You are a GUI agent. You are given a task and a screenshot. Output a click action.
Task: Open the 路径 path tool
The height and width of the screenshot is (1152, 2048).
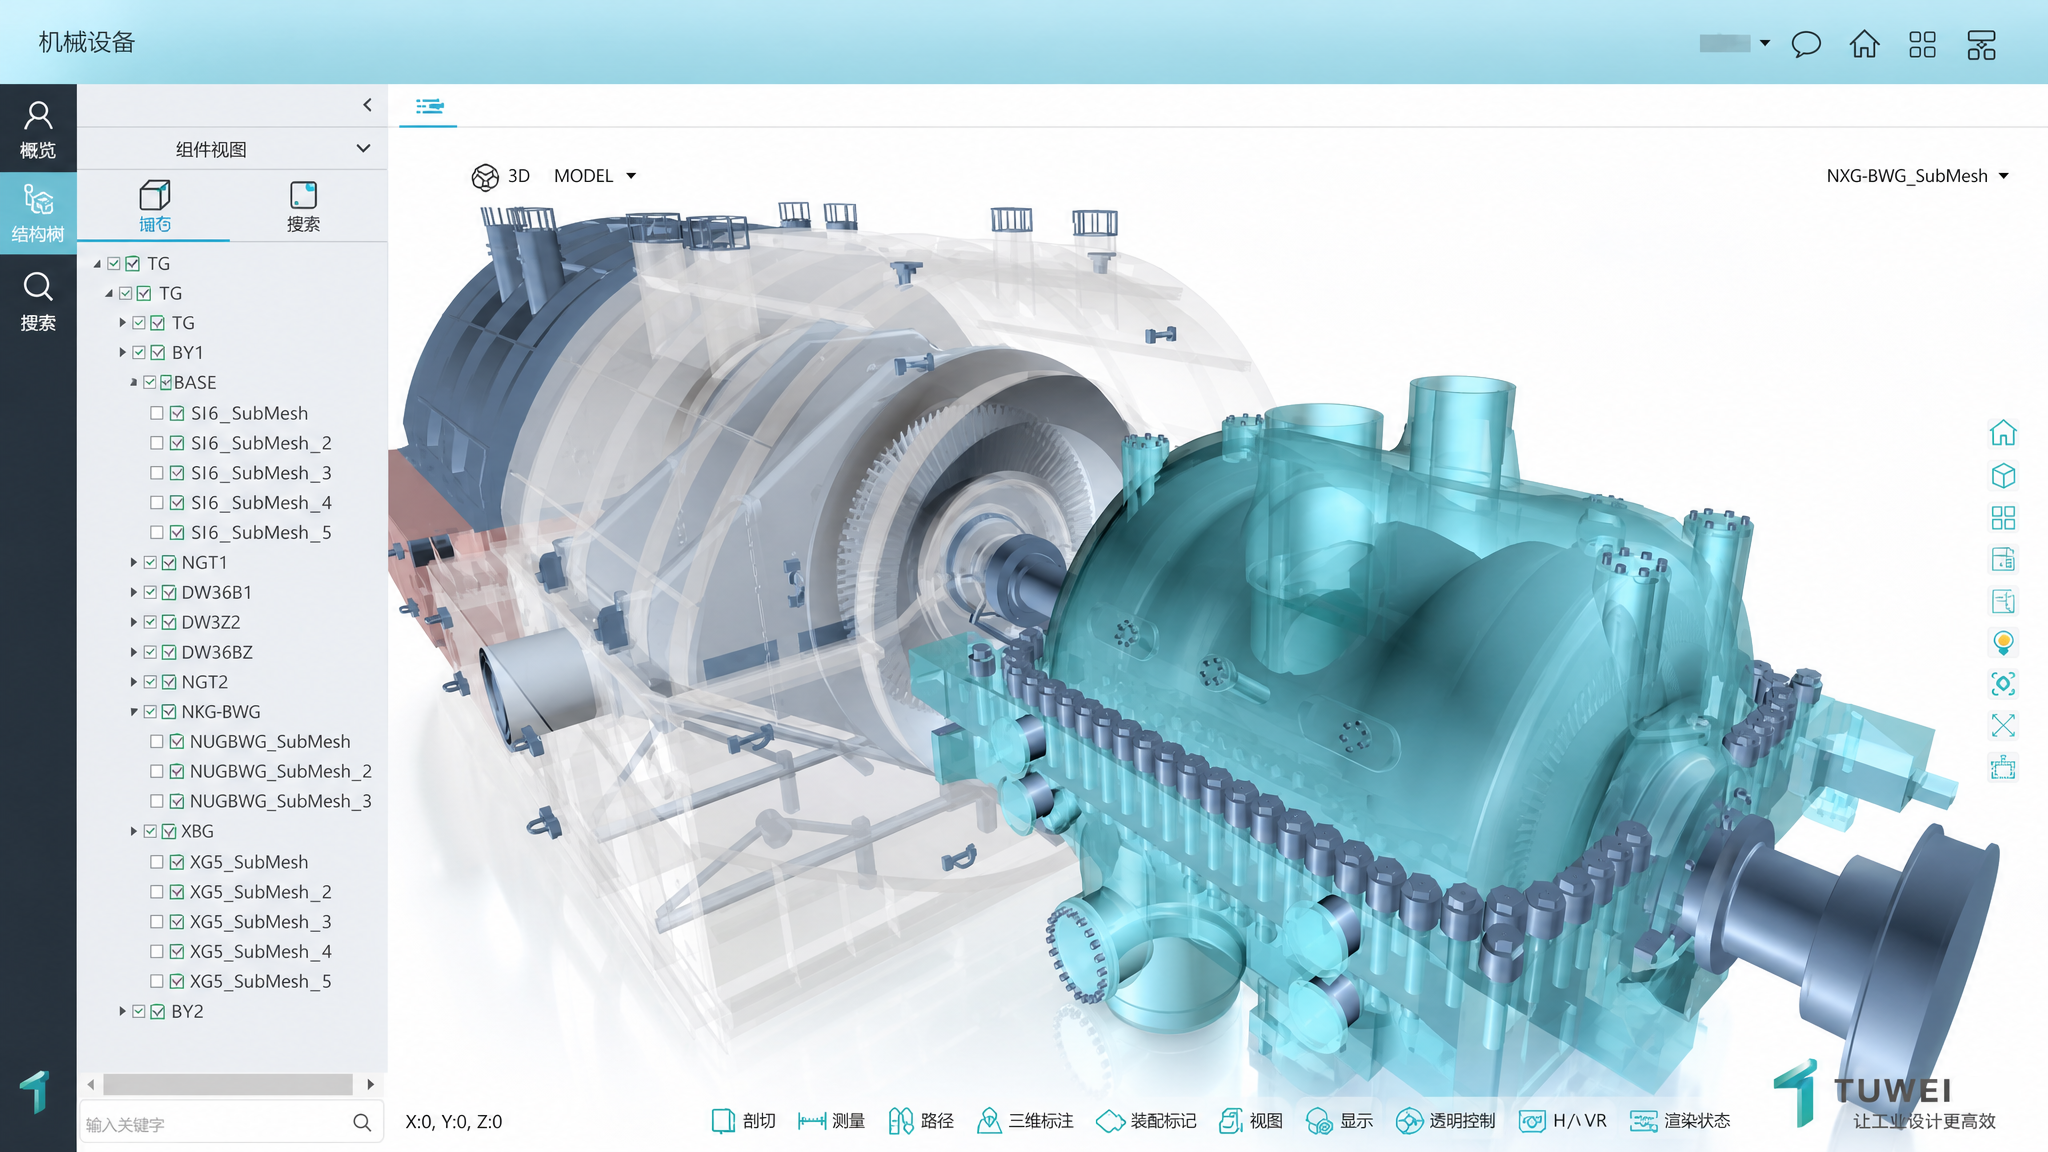pyautogui.click(x=921, y=1121)
